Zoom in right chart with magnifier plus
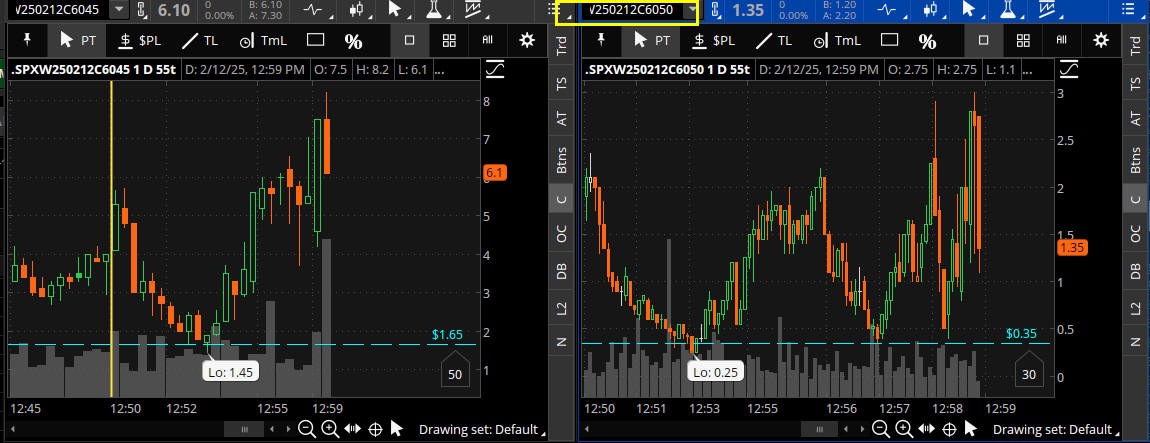This screenshot has height=443, width=1150. 904,430
